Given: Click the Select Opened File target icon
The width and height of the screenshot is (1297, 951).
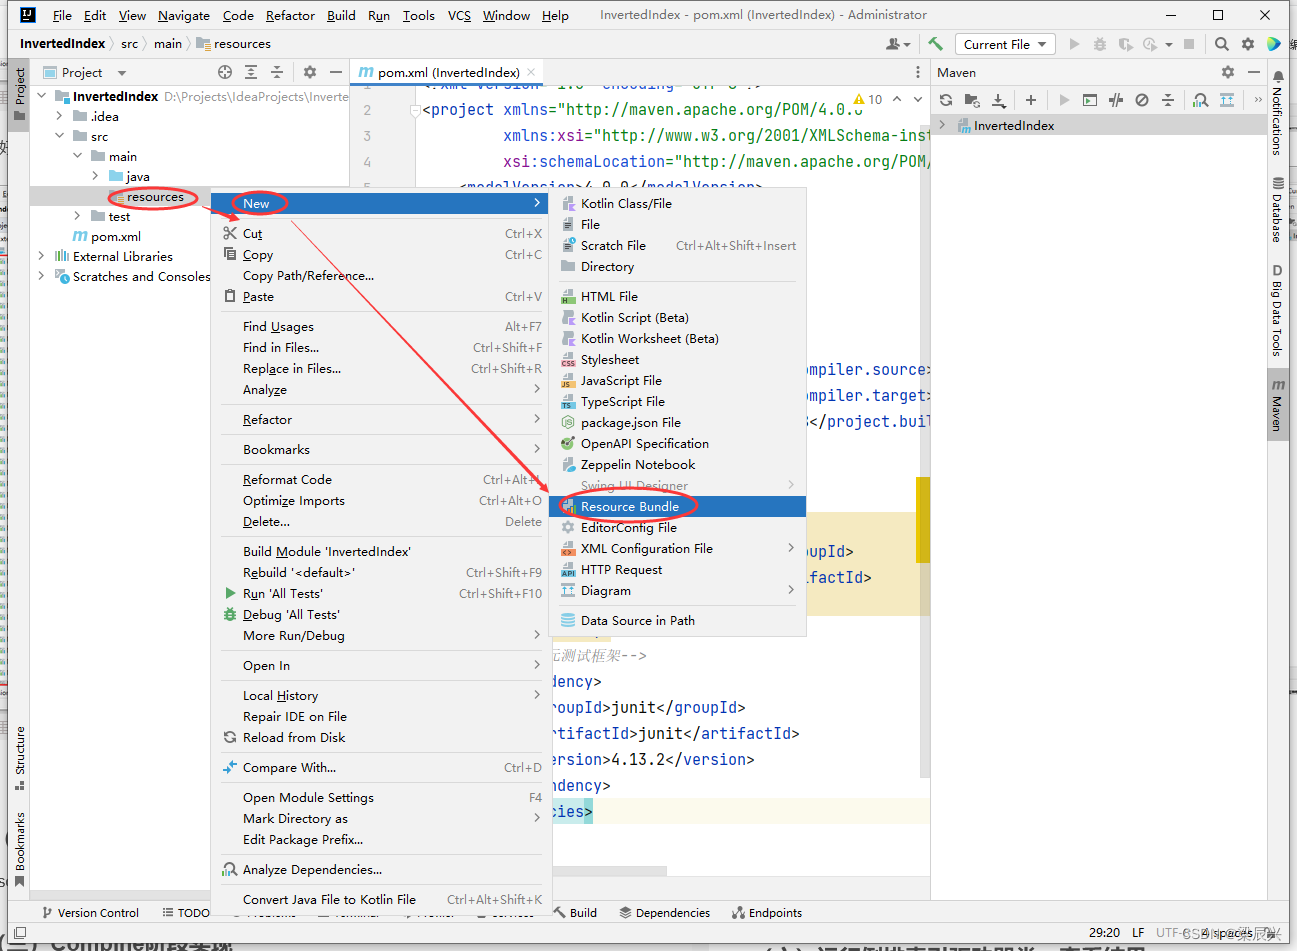Looking at the screenshot, I should 225,72.
